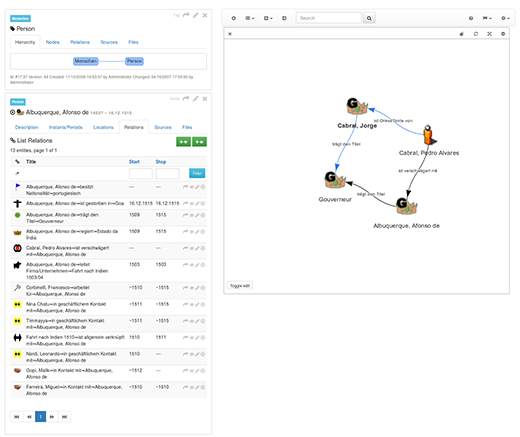Open the list-view dropdown in toolbar
The image size is (520, 437).
250,18
